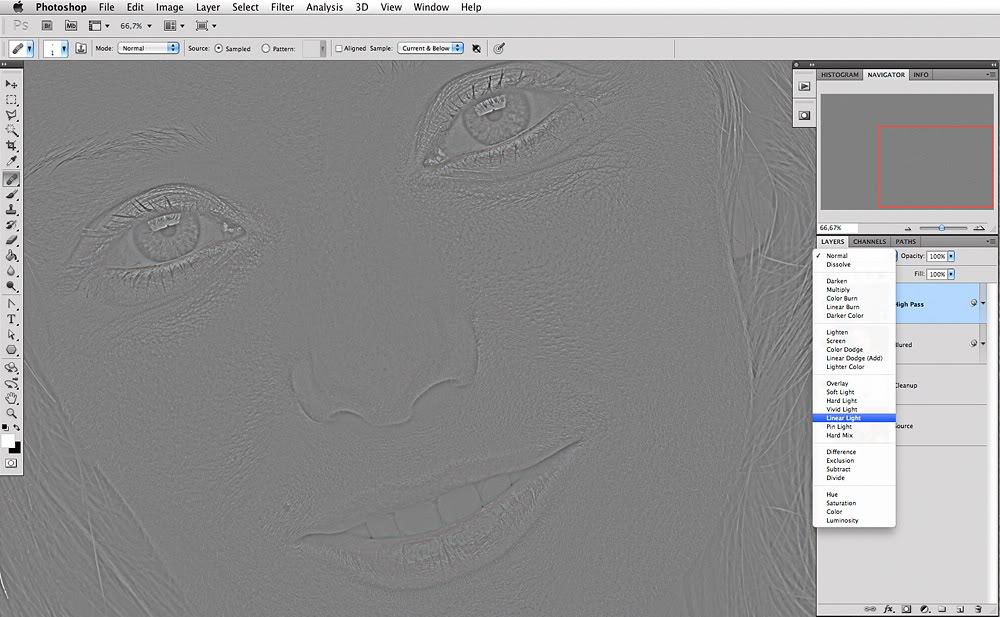Open the healing brush Mode dropdown
The image size is (1000, 617).
(148, 48)
